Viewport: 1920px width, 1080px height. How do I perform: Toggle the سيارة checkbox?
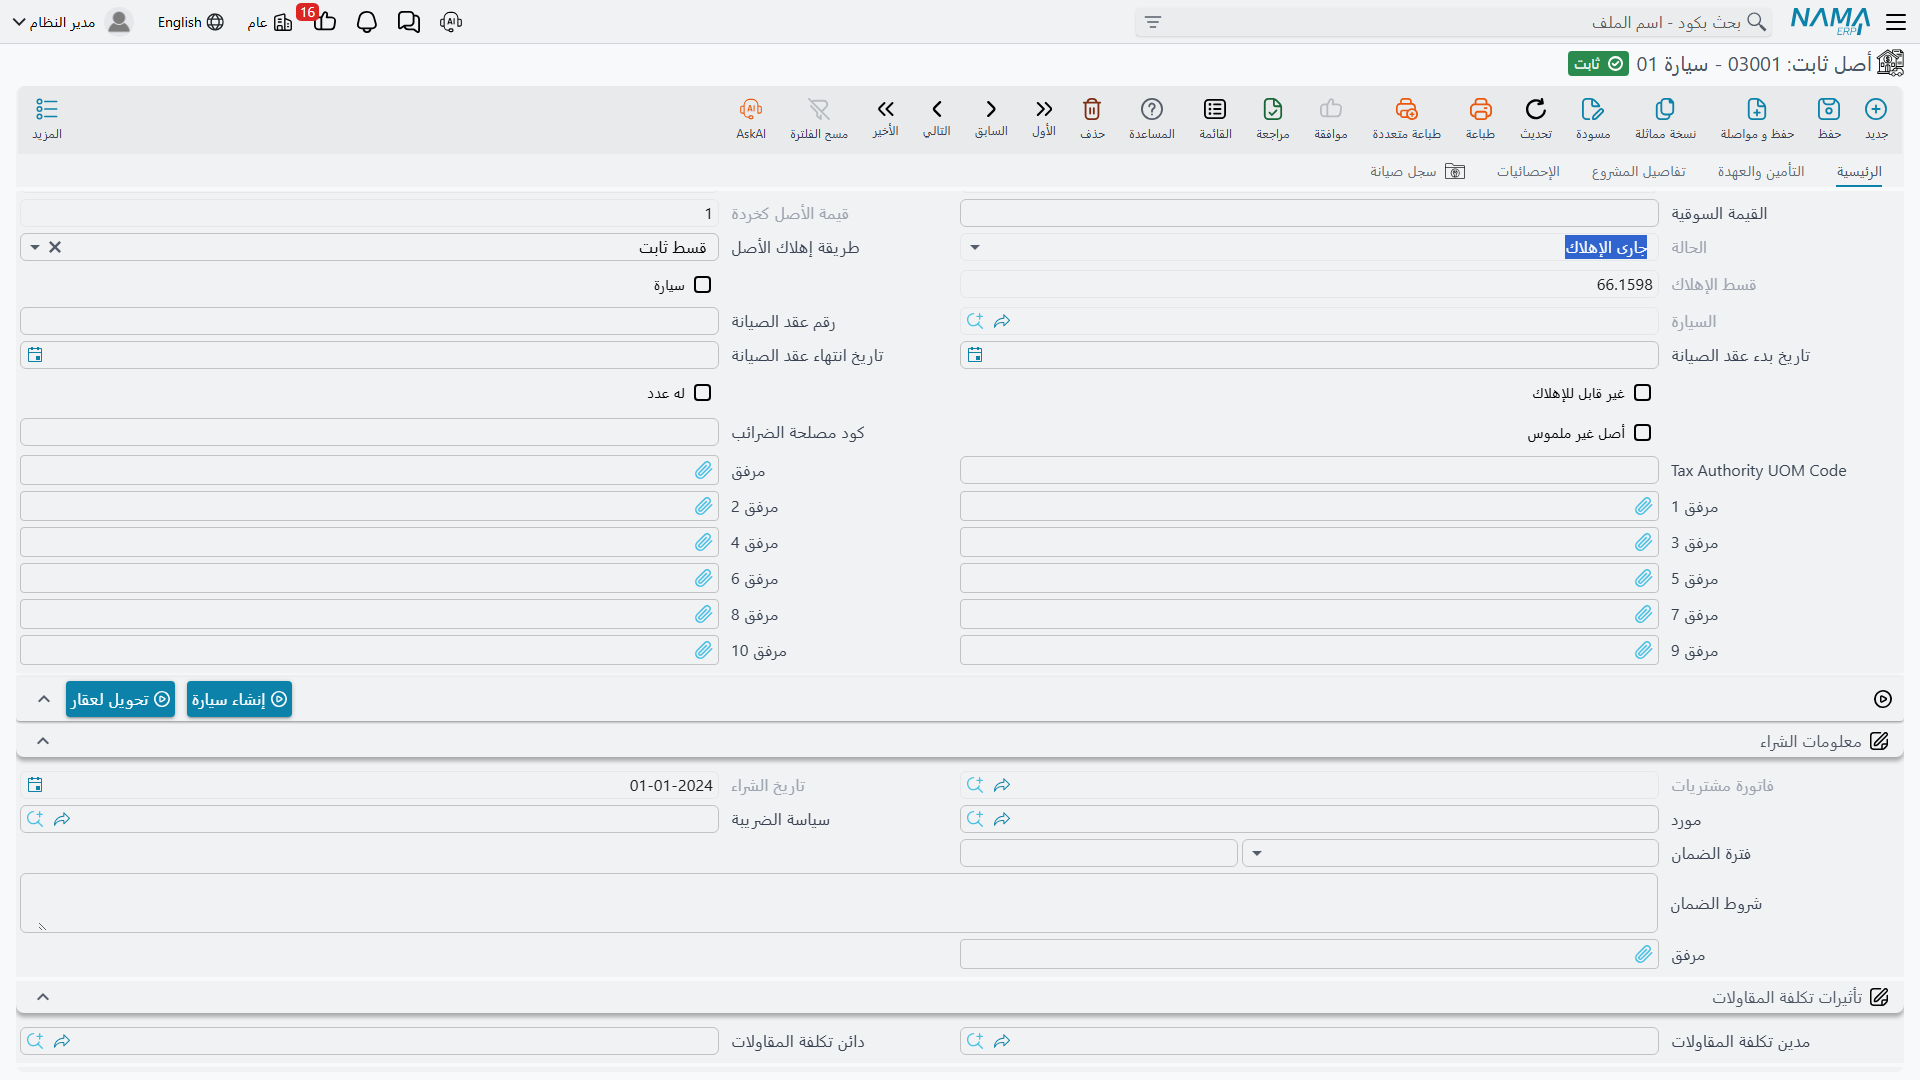703,285
